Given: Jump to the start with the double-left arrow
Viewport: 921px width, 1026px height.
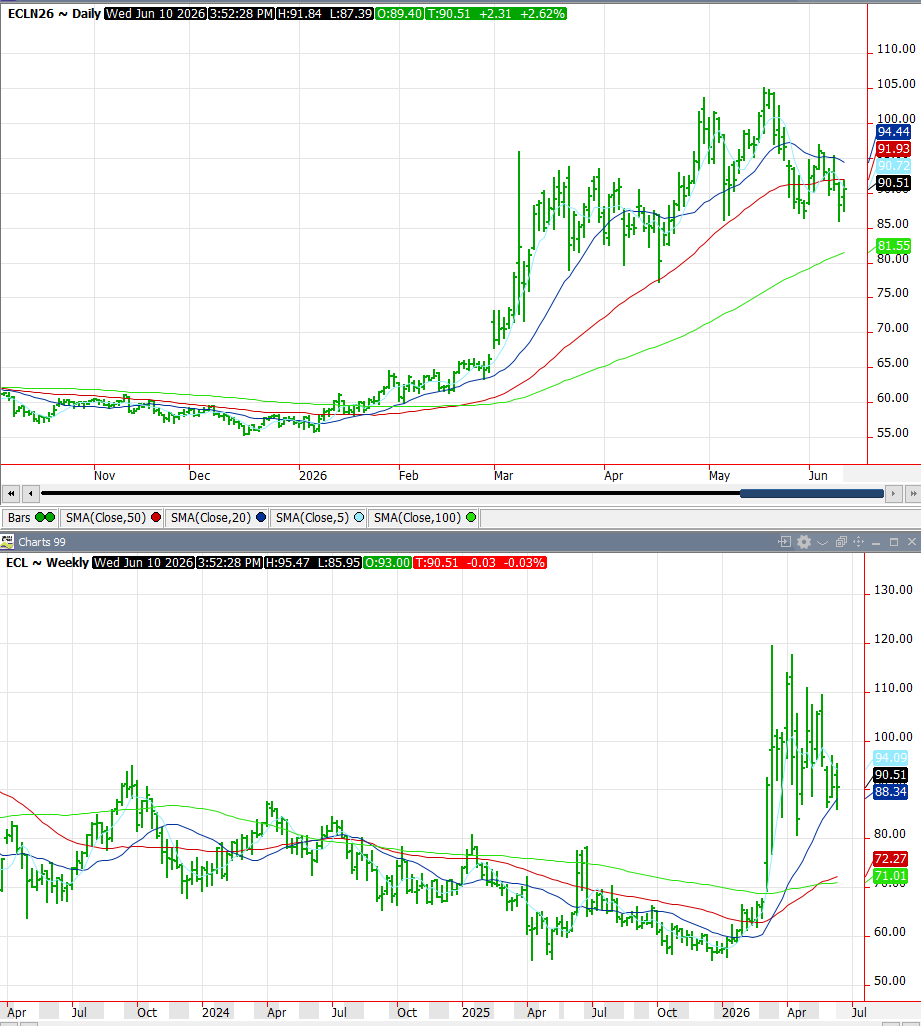Looking at the screenshot, I should pos(10,493).
